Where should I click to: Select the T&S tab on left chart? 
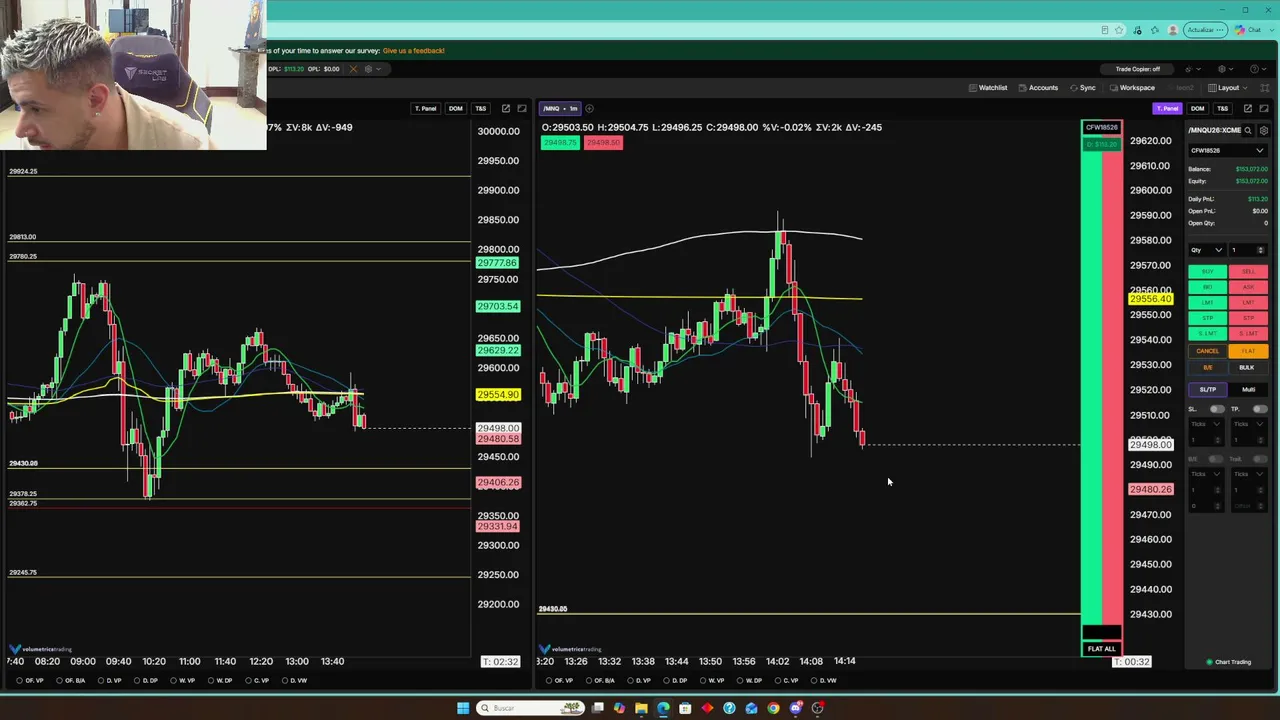click(x=481, y=108)
